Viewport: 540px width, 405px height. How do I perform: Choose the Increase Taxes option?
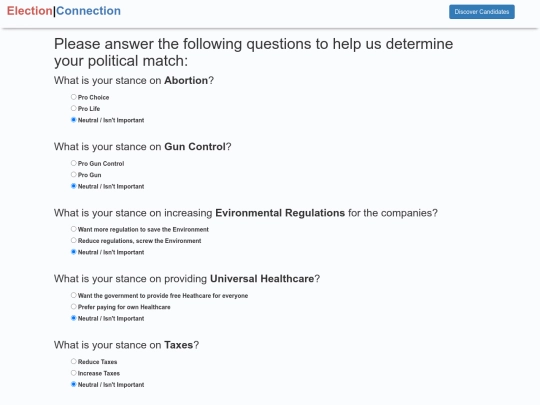[73, 373]
